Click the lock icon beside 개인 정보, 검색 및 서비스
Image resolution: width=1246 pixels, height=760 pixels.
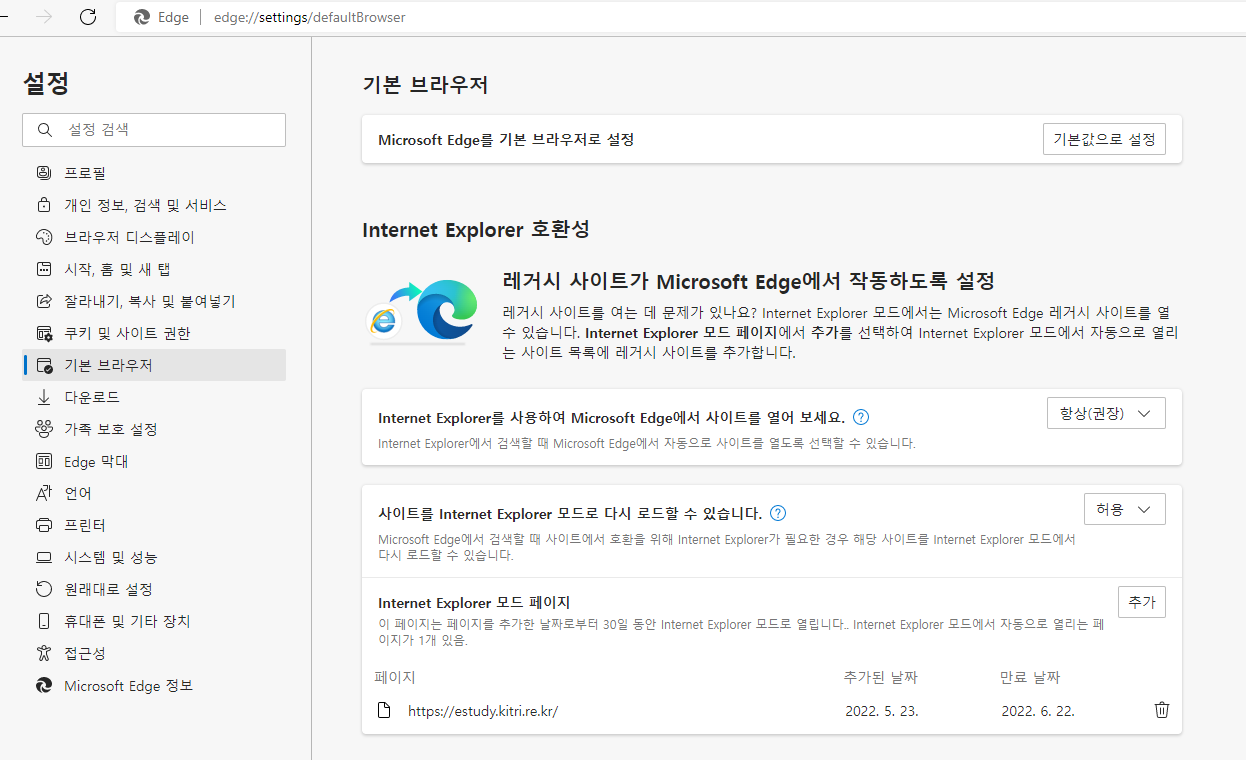pyautogui.click(x=44, y=205)
